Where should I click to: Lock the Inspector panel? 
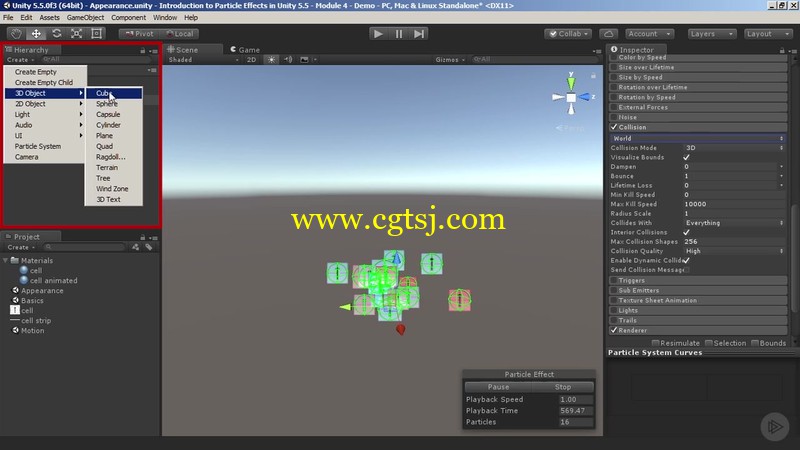[x=782, y=51]
